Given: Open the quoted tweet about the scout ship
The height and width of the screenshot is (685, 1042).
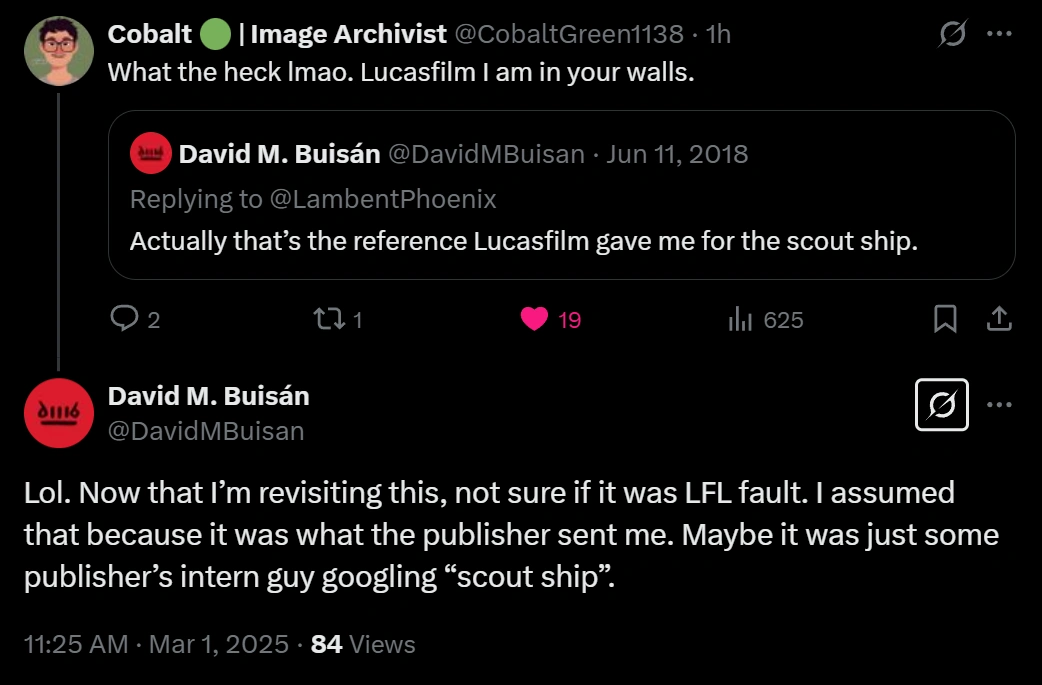Looking at the screenshot, I should pos(560,242).
